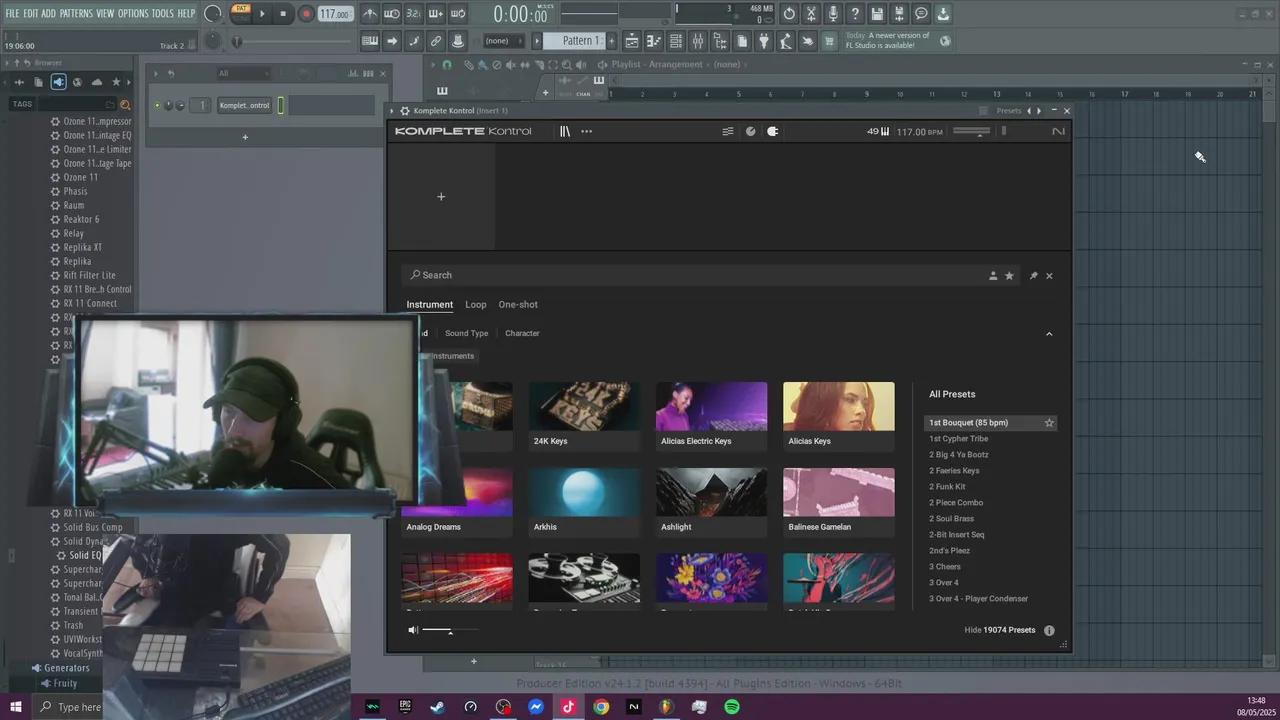Click the help question mark icon
1280x720 pixels.
[855, 14]
